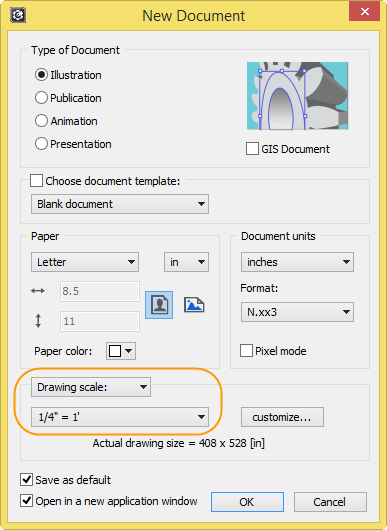Viewport: 387px width, 530px height.
Task: Click the paper height field showing 11
Action: [100, 321]
